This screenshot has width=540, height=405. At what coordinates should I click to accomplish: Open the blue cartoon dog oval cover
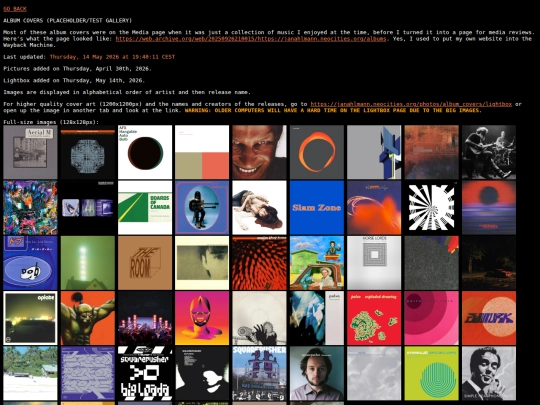[x=30, y=263]
